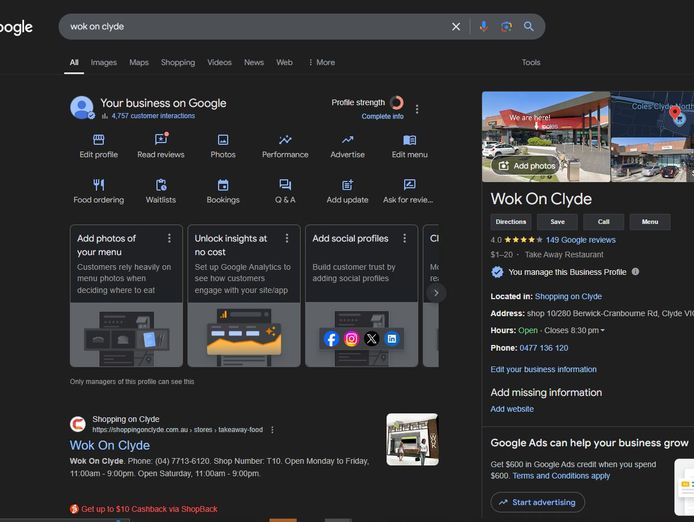The height and width of the screenshot is (522, 694).
Task: Open options on Add photos of menu card
Action: click(169, 239)
